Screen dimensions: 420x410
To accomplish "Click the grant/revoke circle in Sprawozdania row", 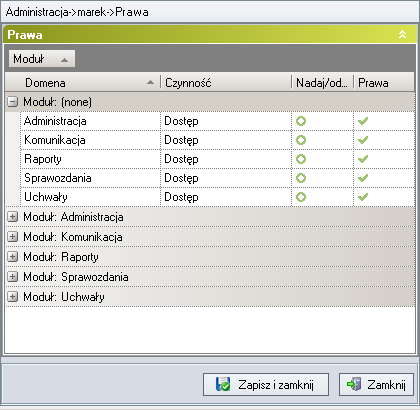I will coord(301,178).
